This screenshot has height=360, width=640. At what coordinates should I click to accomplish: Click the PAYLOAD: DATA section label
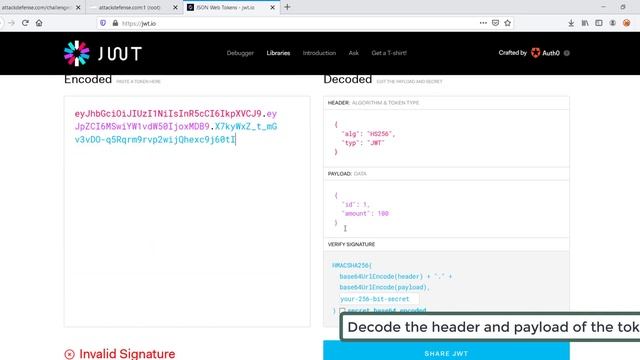[x=347, y=174]
